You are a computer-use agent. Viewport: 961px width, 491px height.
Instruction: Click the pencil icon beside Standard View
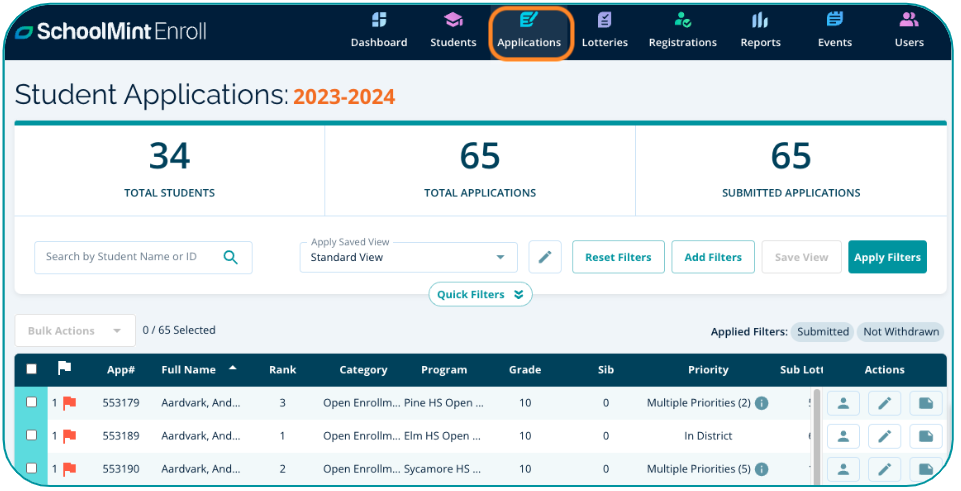[x=544, y=257]
